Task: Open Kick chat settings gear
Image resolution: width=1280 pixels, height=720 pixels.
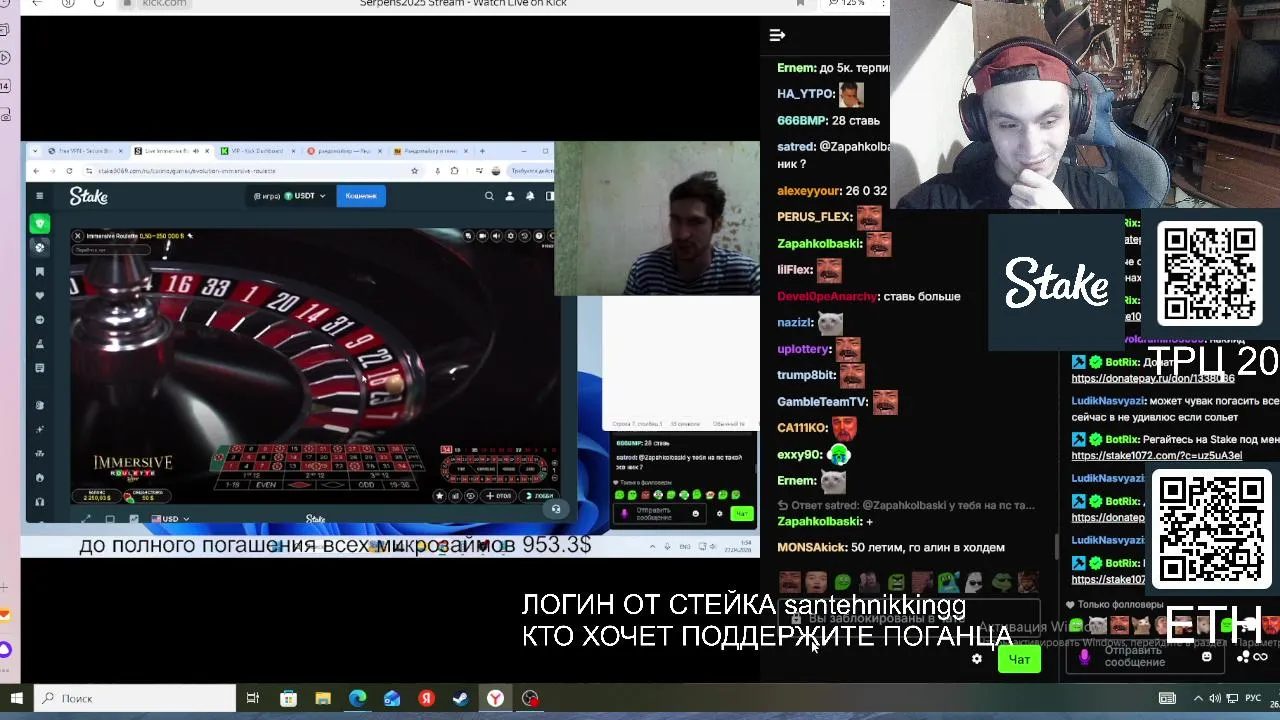Action: (x=977, y=659)
